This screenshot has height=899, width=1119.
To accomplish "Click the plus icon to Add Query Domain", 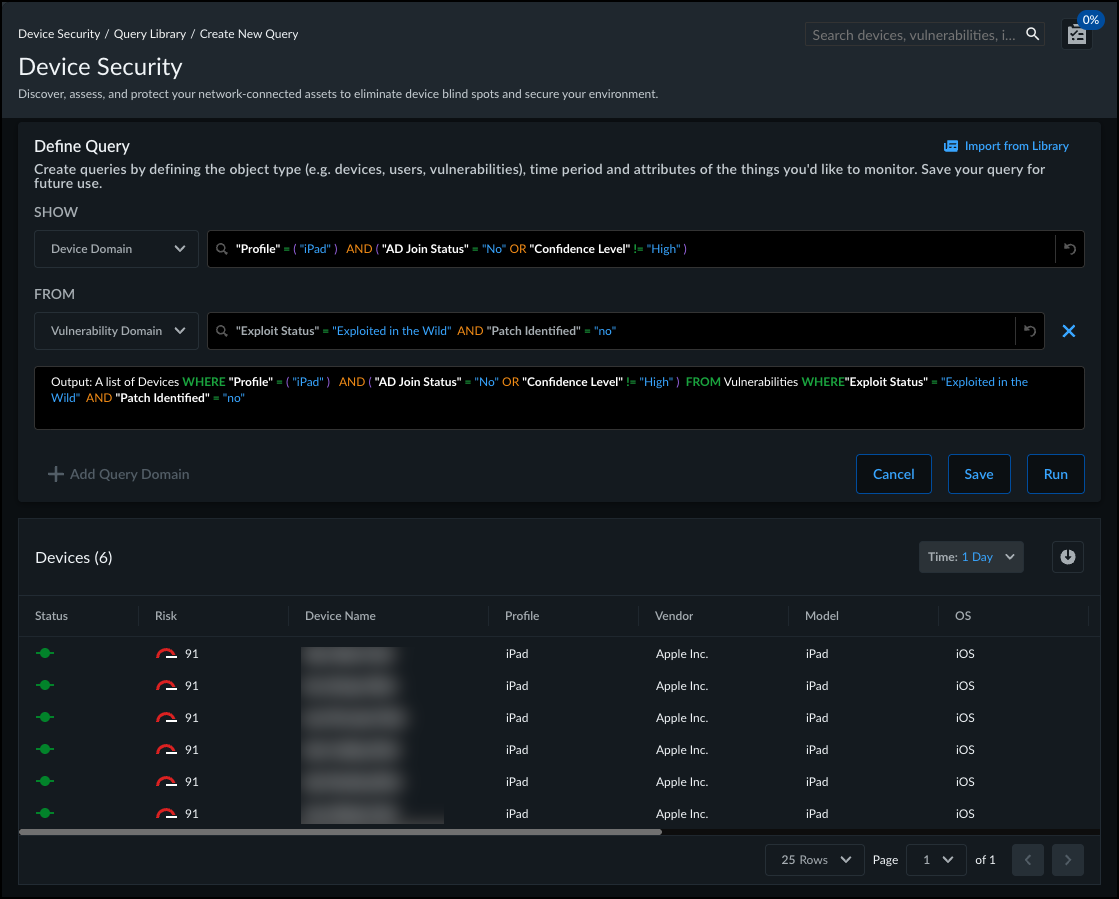I will point(56,474).
